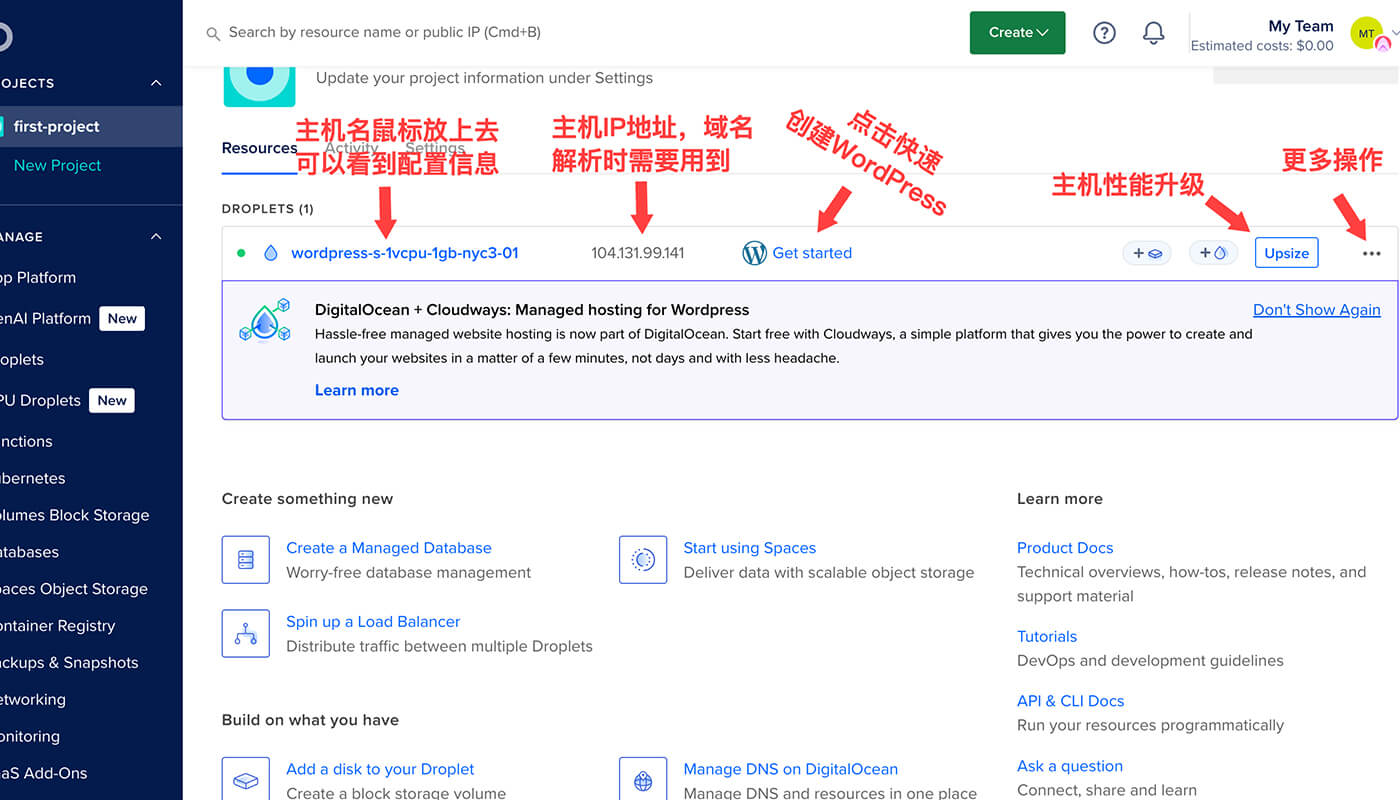Image resolution: width=1400 pixels, height=800 pixels.
Task: Click the search magnifier icon
Action: pyautogui.click(x=213, y=34)
